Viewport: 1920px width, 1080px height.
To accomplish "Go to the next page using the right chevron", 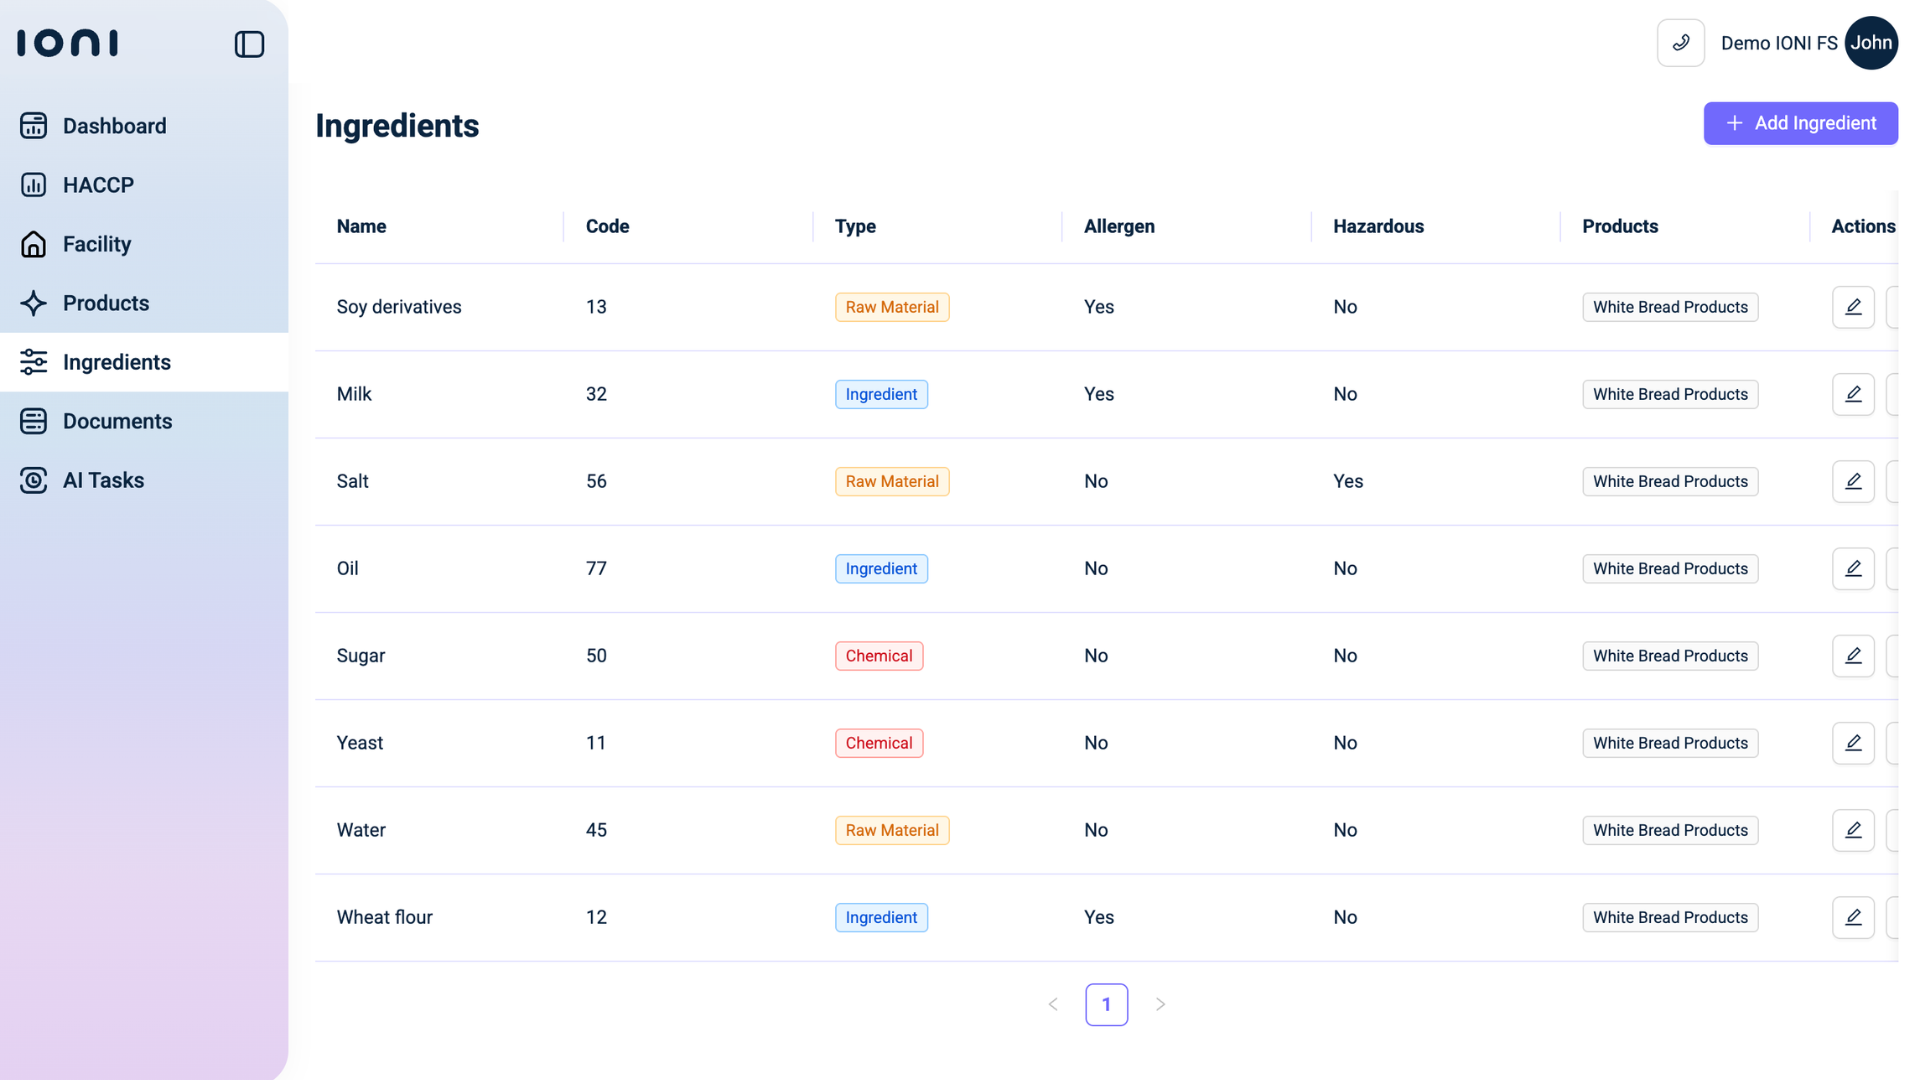I will [1160, 1004].
